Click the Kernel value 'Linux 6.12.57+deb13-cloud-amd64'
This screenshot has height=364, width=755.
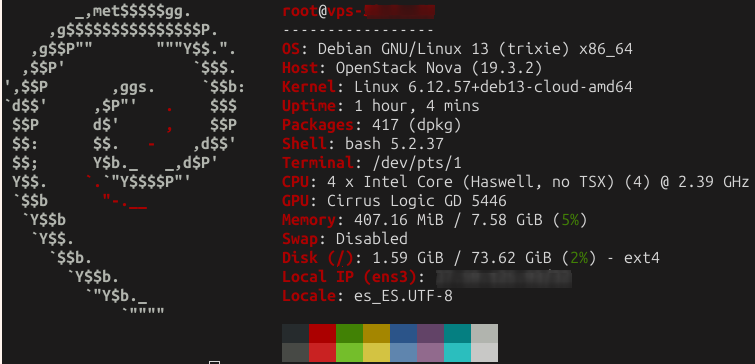pos(494,87)
